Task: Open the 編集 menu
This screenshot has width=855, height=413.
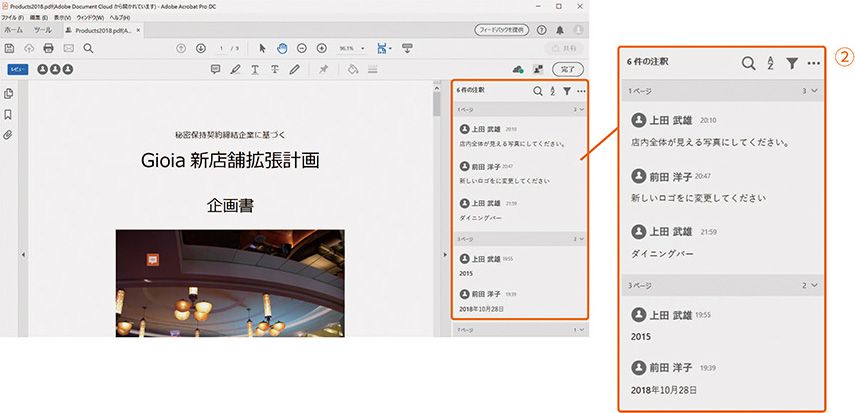Action: coord(38,18)
